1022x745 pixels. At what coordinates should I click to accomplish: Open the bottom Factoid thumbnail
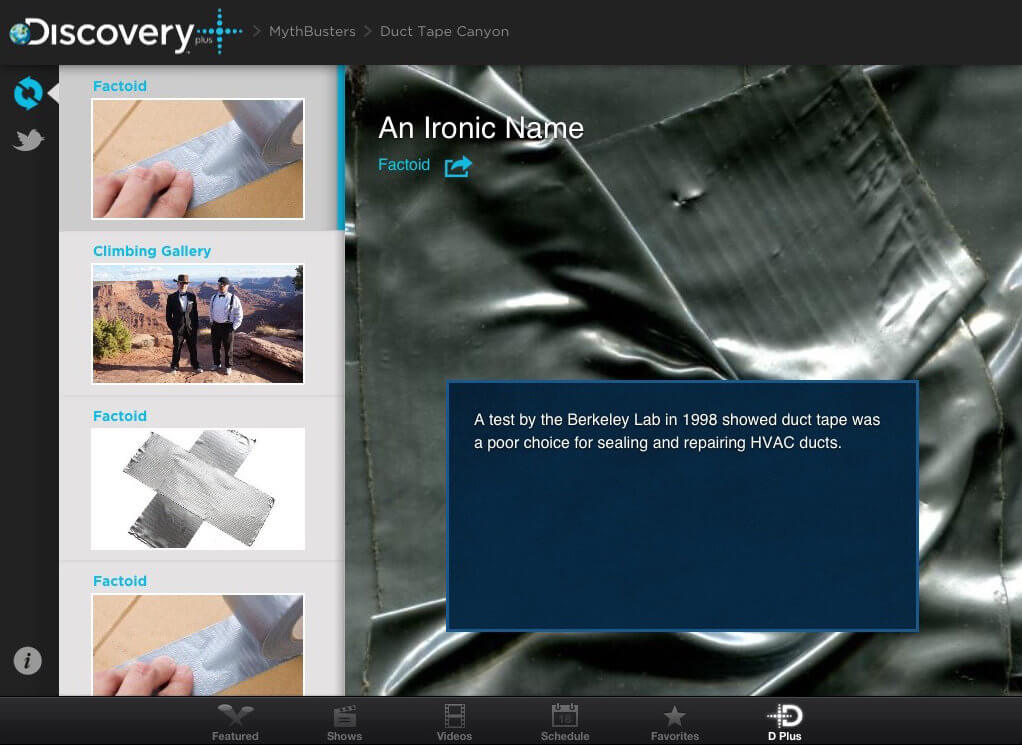click(198, 644)
